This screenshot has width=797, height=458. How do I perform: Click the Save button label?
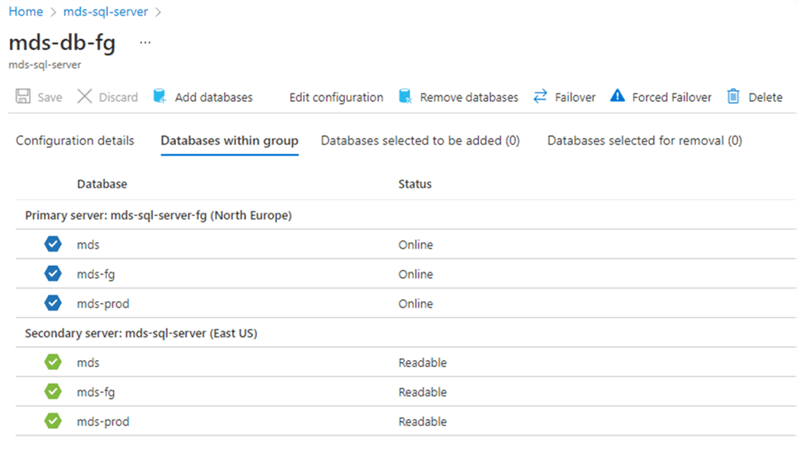coord(50,97)
